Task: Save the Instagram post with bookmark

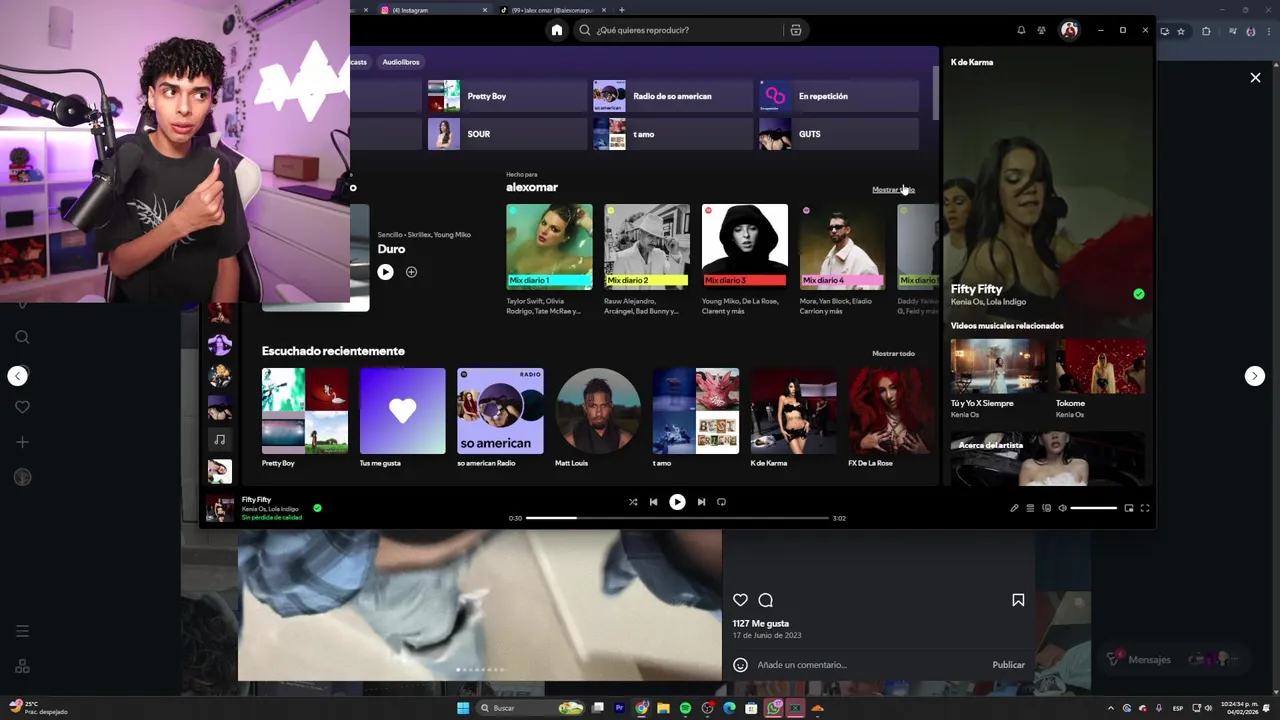Action: pos(1018,600)
